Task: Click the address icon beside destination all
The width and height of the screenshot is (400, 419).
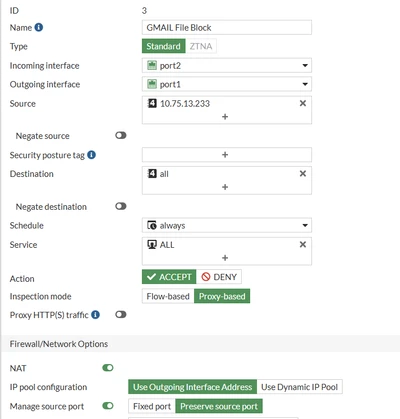Action: (x=152, y=174)
